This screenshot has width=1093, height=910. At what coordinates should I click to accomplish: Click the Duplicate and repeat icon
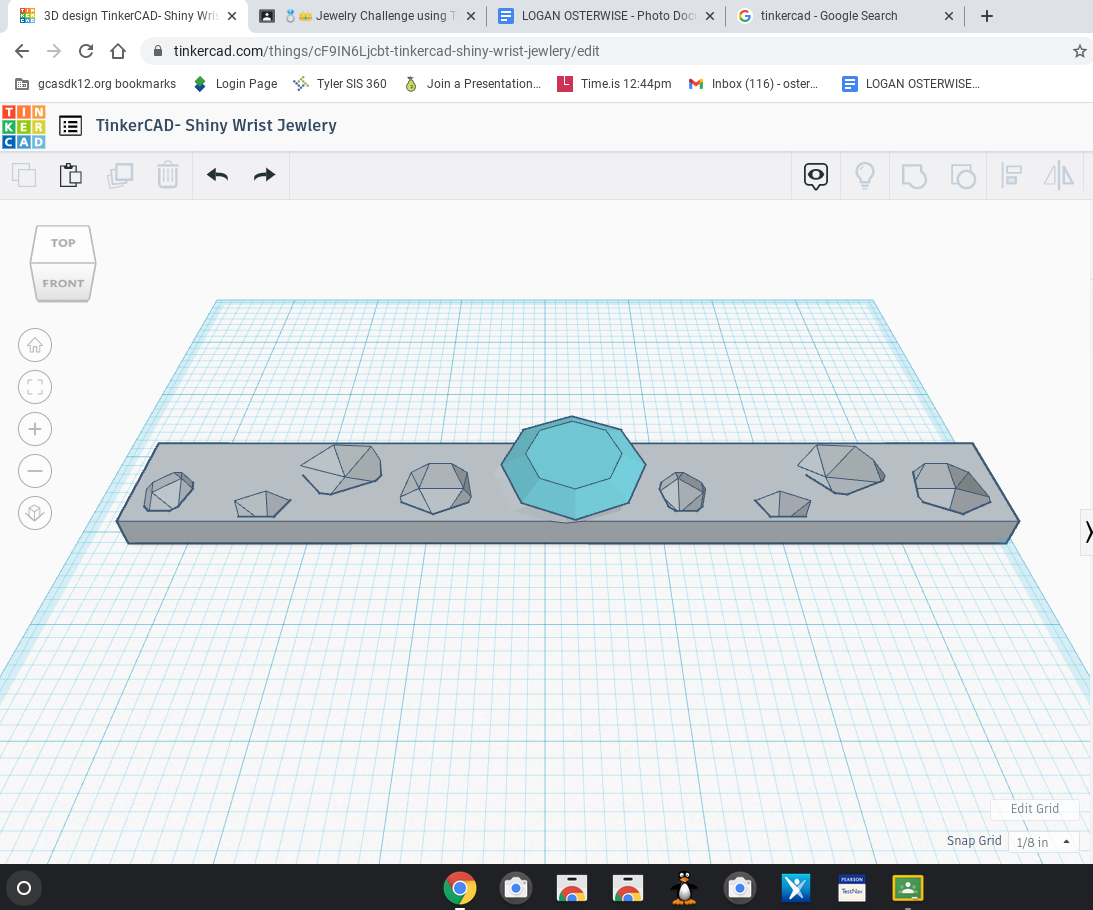120,175
